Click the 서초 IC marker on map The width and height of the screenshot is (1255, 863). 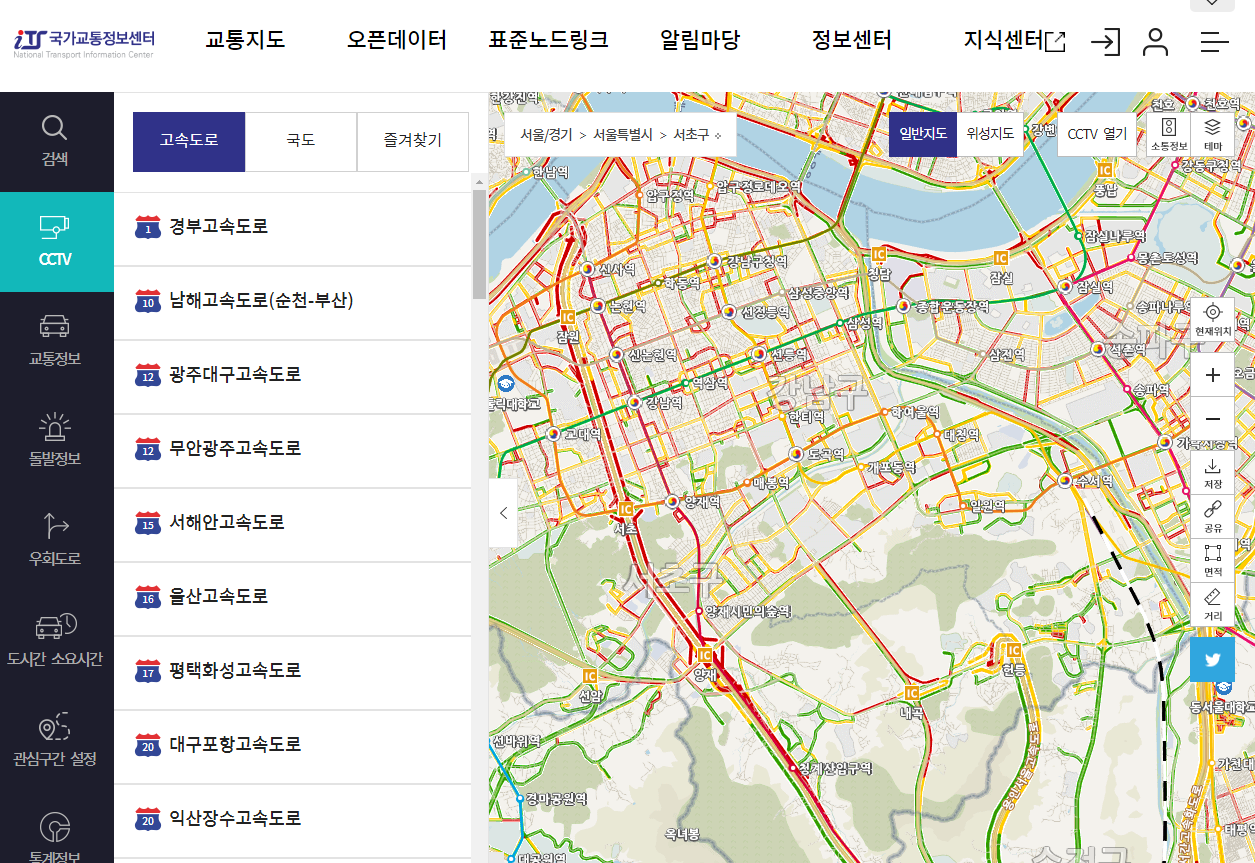tap(626, 509)
